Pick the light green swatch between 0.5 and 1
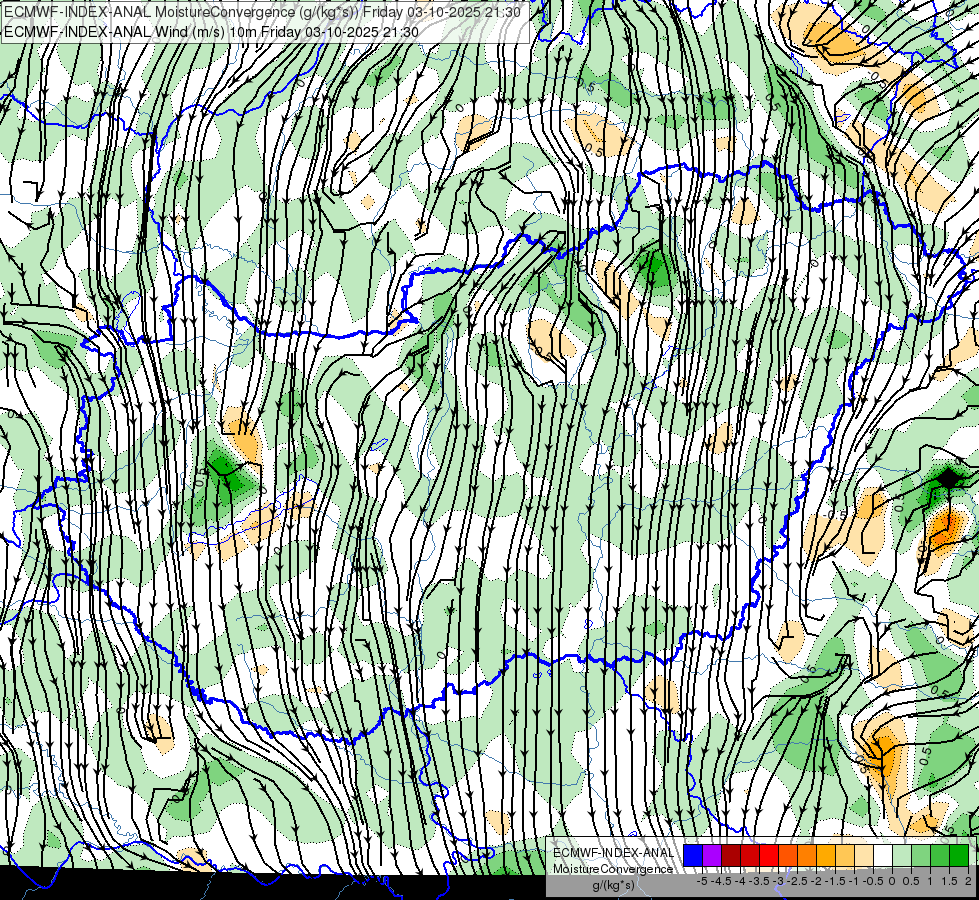Screen dimensions: 979x900 pyautogui.click(x=921, y=856)
